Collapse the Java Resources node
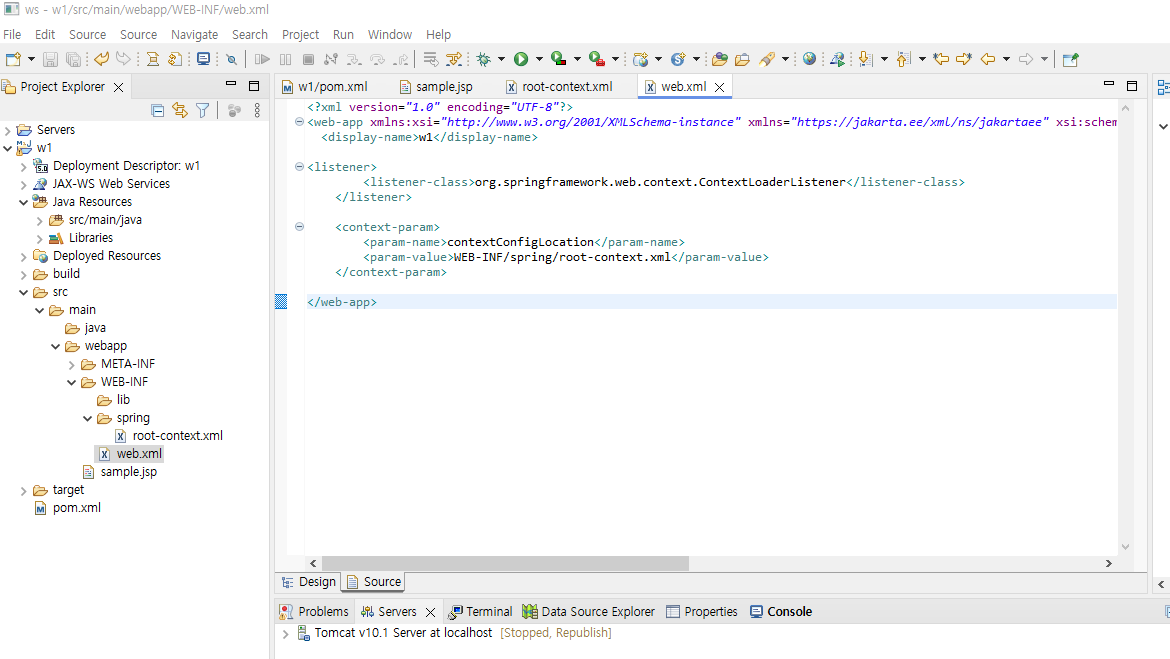This screenshot has width=1170, height=659. pos(24,202)
